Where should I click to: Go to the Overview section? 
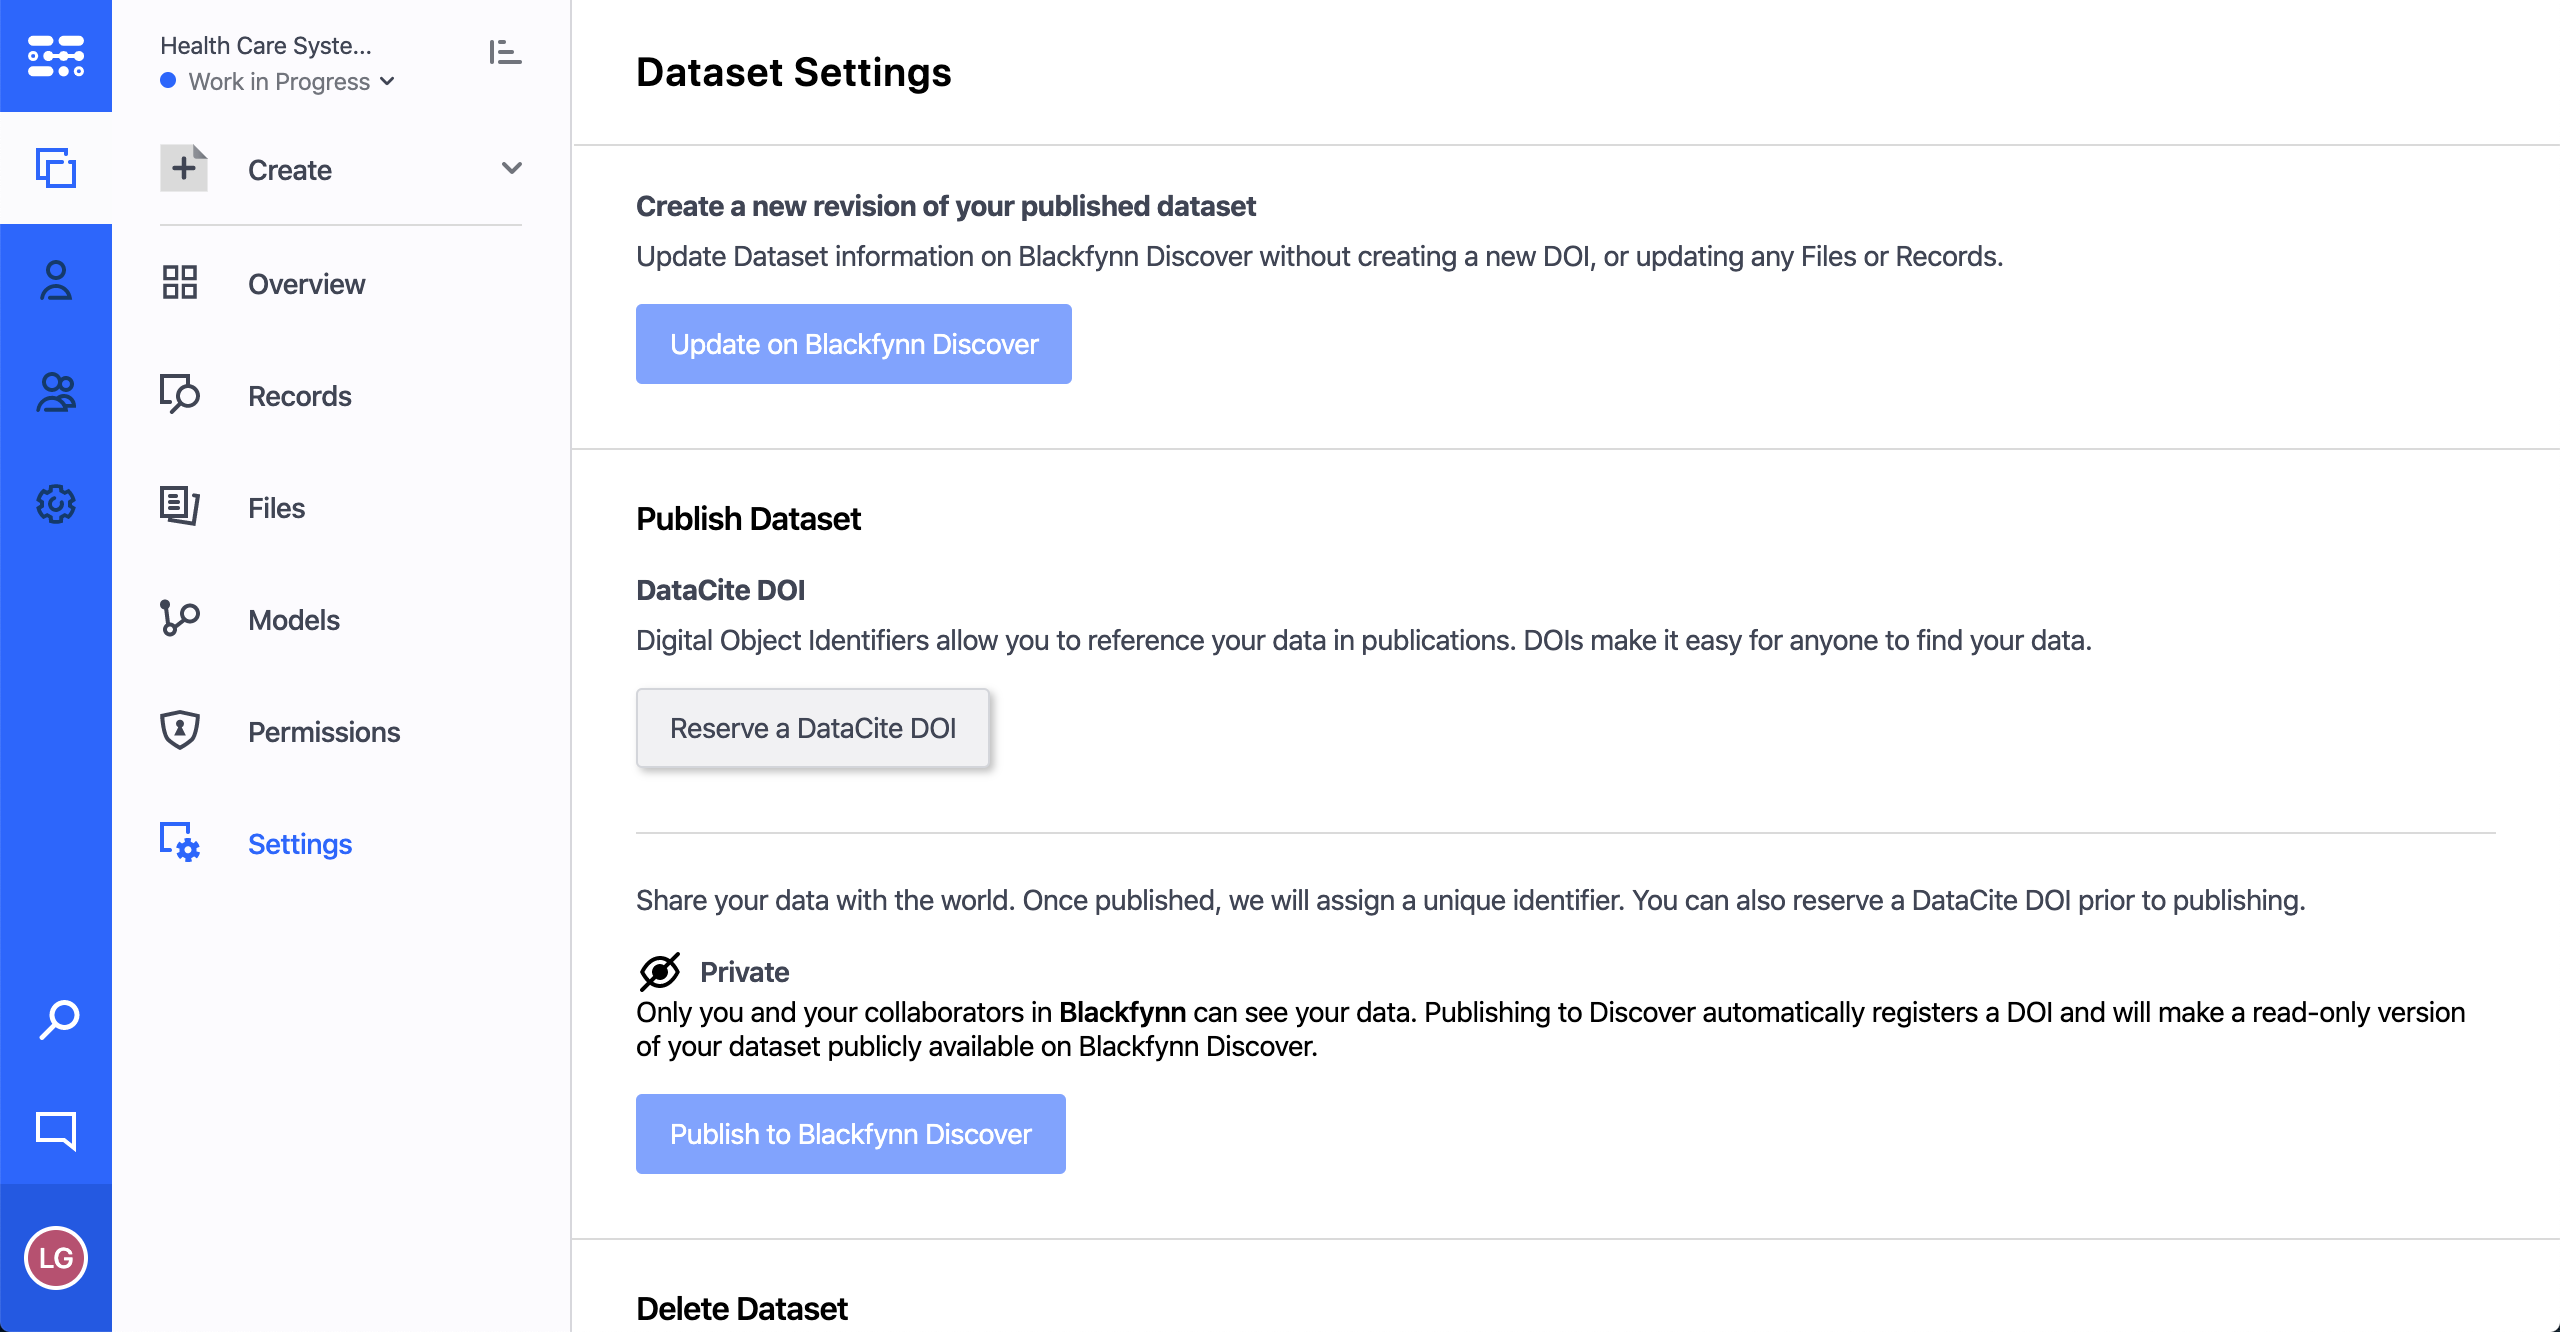coord(306,284)
